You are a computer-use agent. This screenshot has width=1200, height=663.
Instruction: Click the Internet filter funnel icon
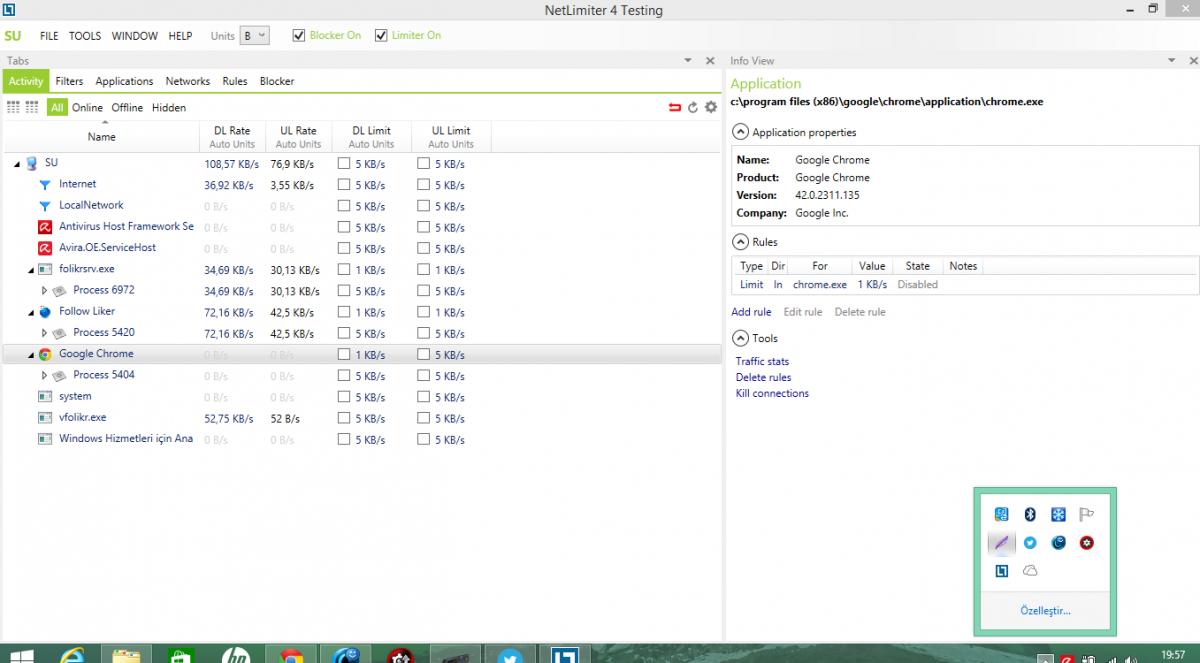[x=44, y=184]
